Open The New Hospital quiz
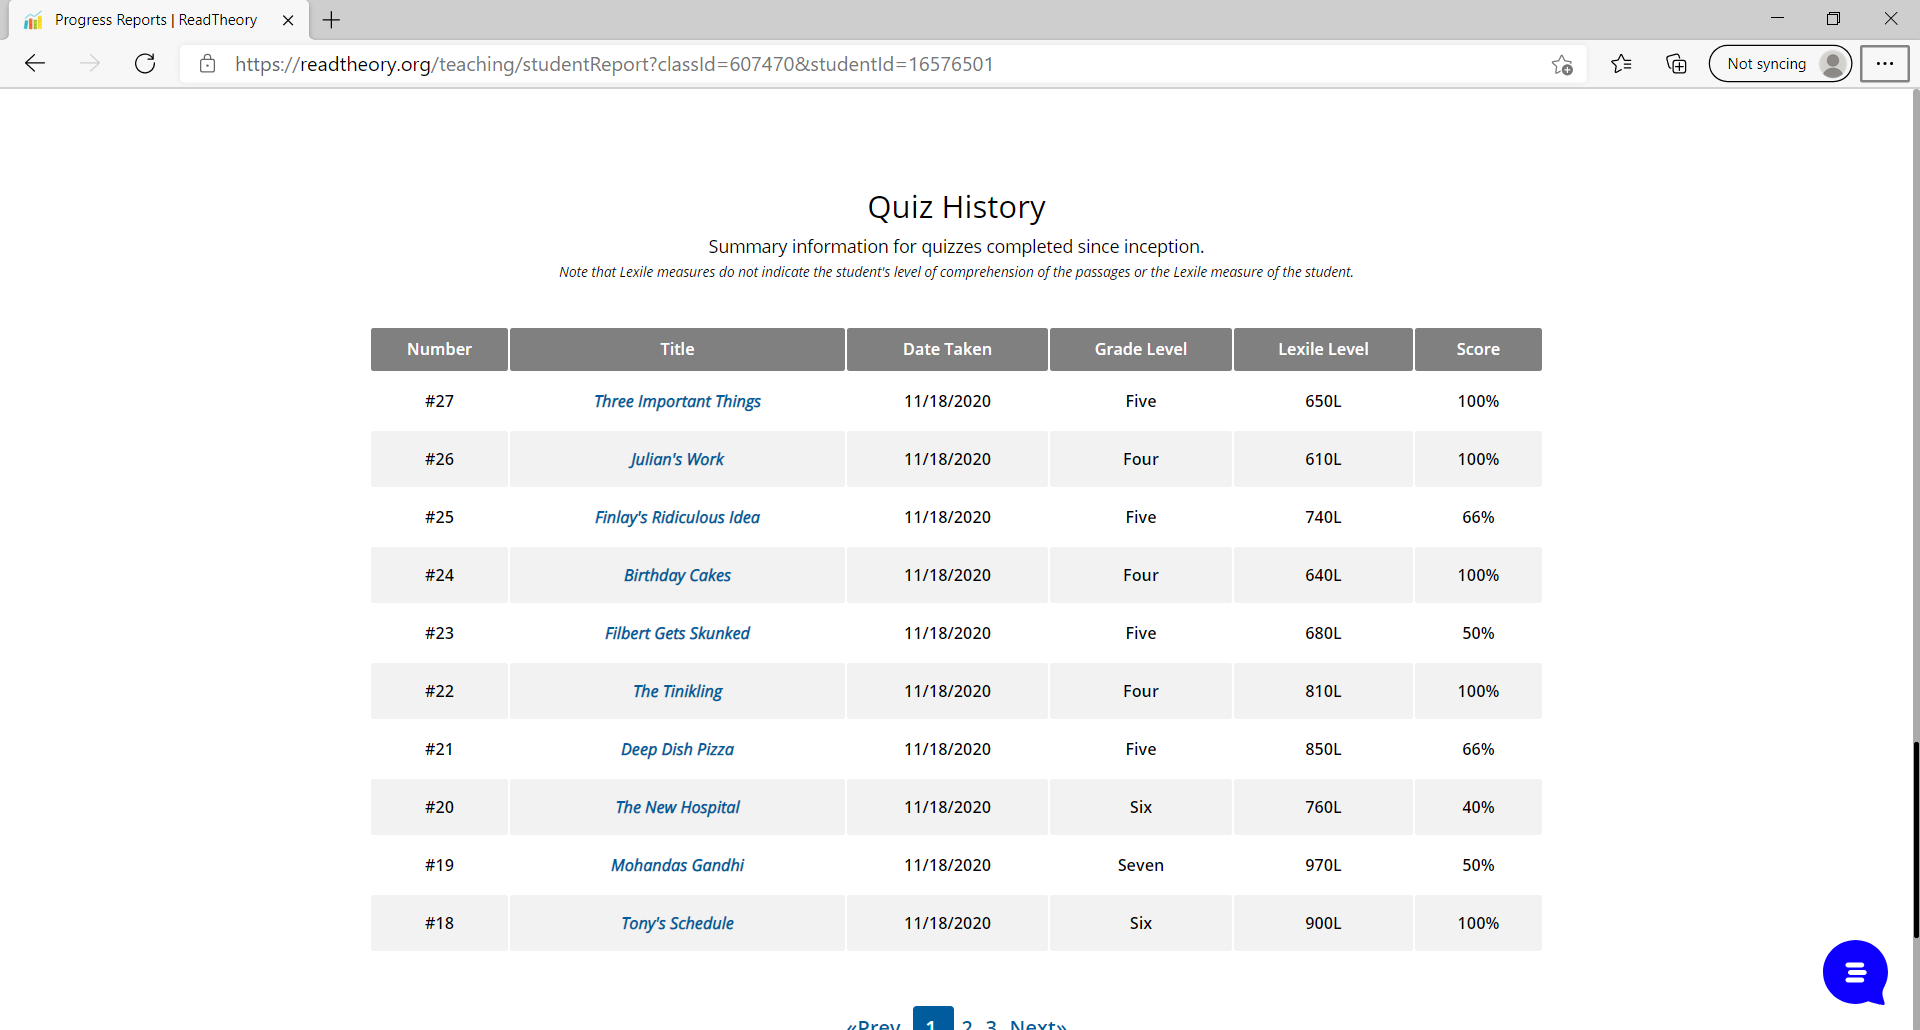The height and width of the screenshot is (1030, 1920). coord(677,807)
